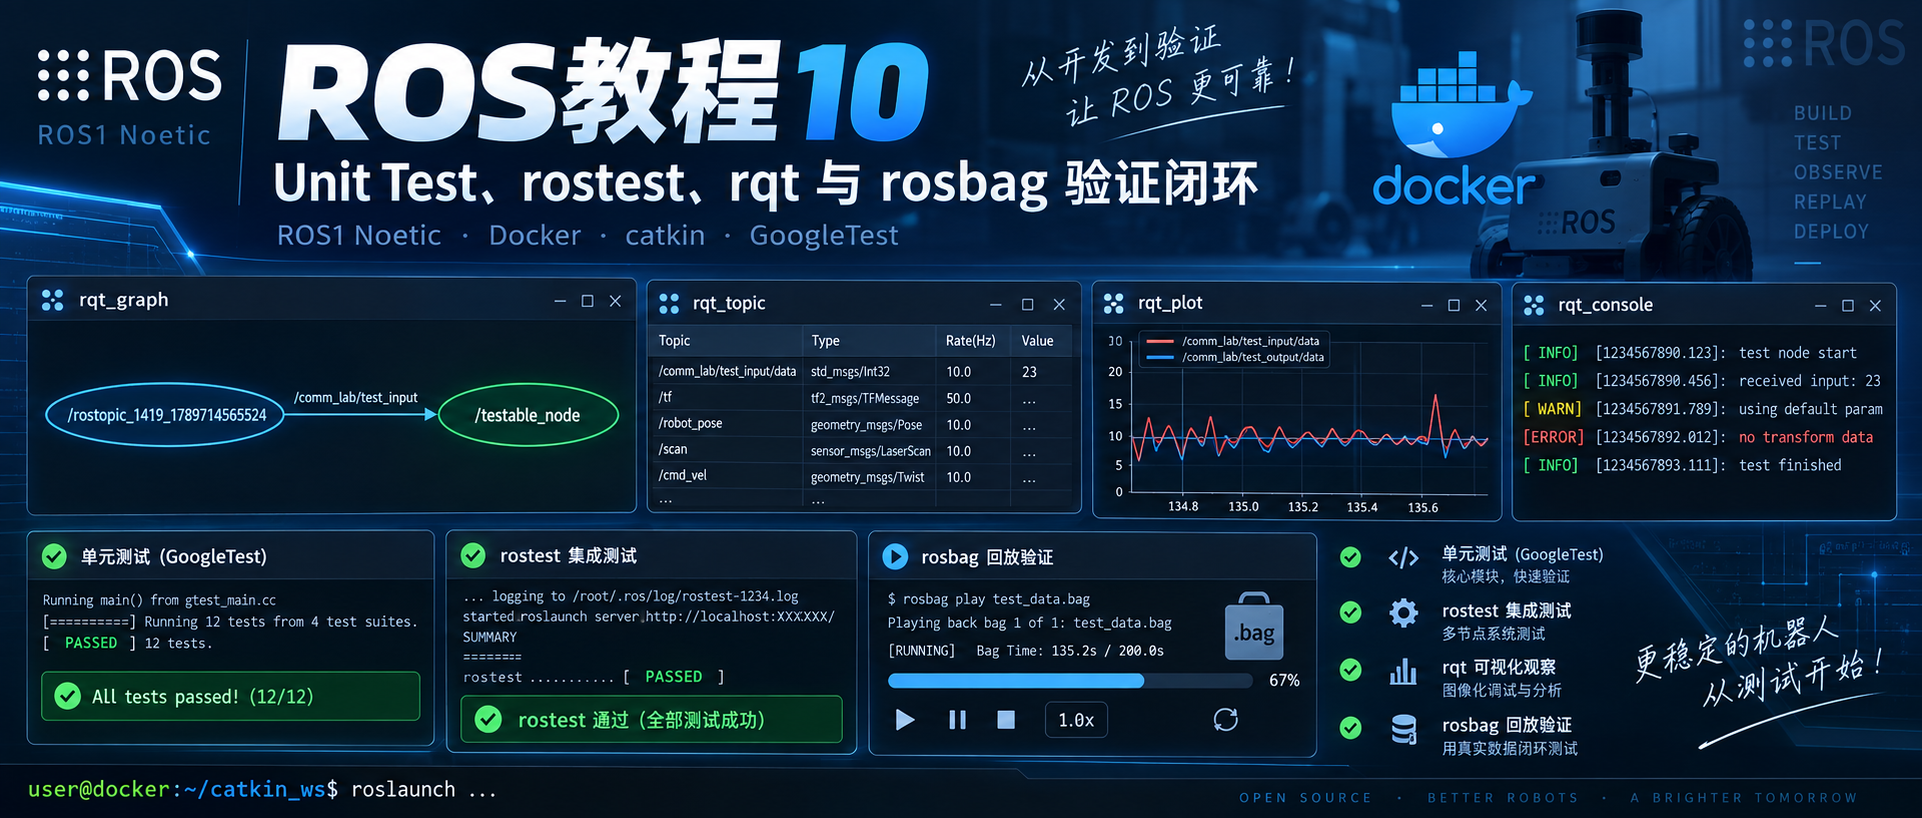1922x818 pixels.
Task: Click the .bag file icon
Action: coord(1254,627)
